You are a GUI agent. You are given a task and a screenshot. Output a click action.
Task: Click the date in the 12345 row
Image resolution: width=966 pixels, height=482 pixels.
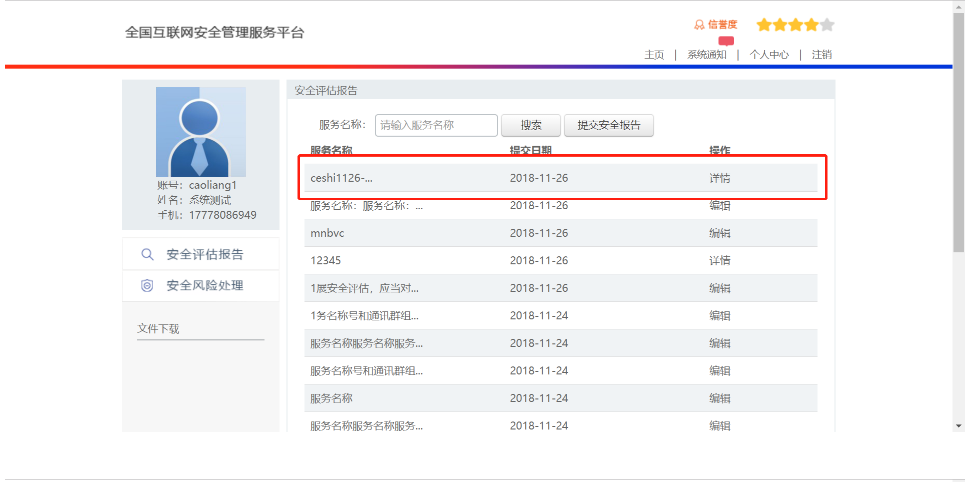click(x=539, y=260)
